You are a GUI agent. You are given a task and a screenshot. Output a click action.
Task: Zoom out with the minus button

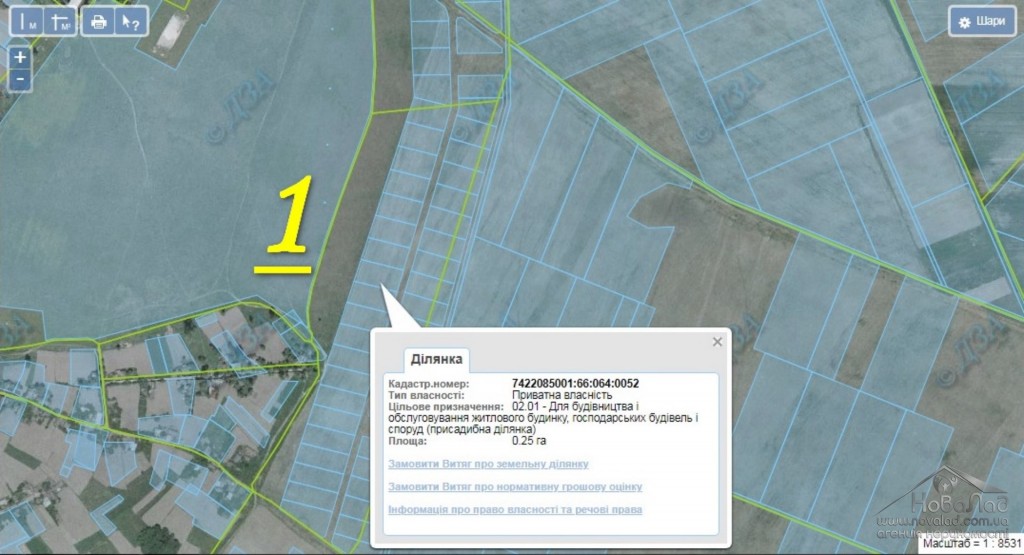pos(21,80)
